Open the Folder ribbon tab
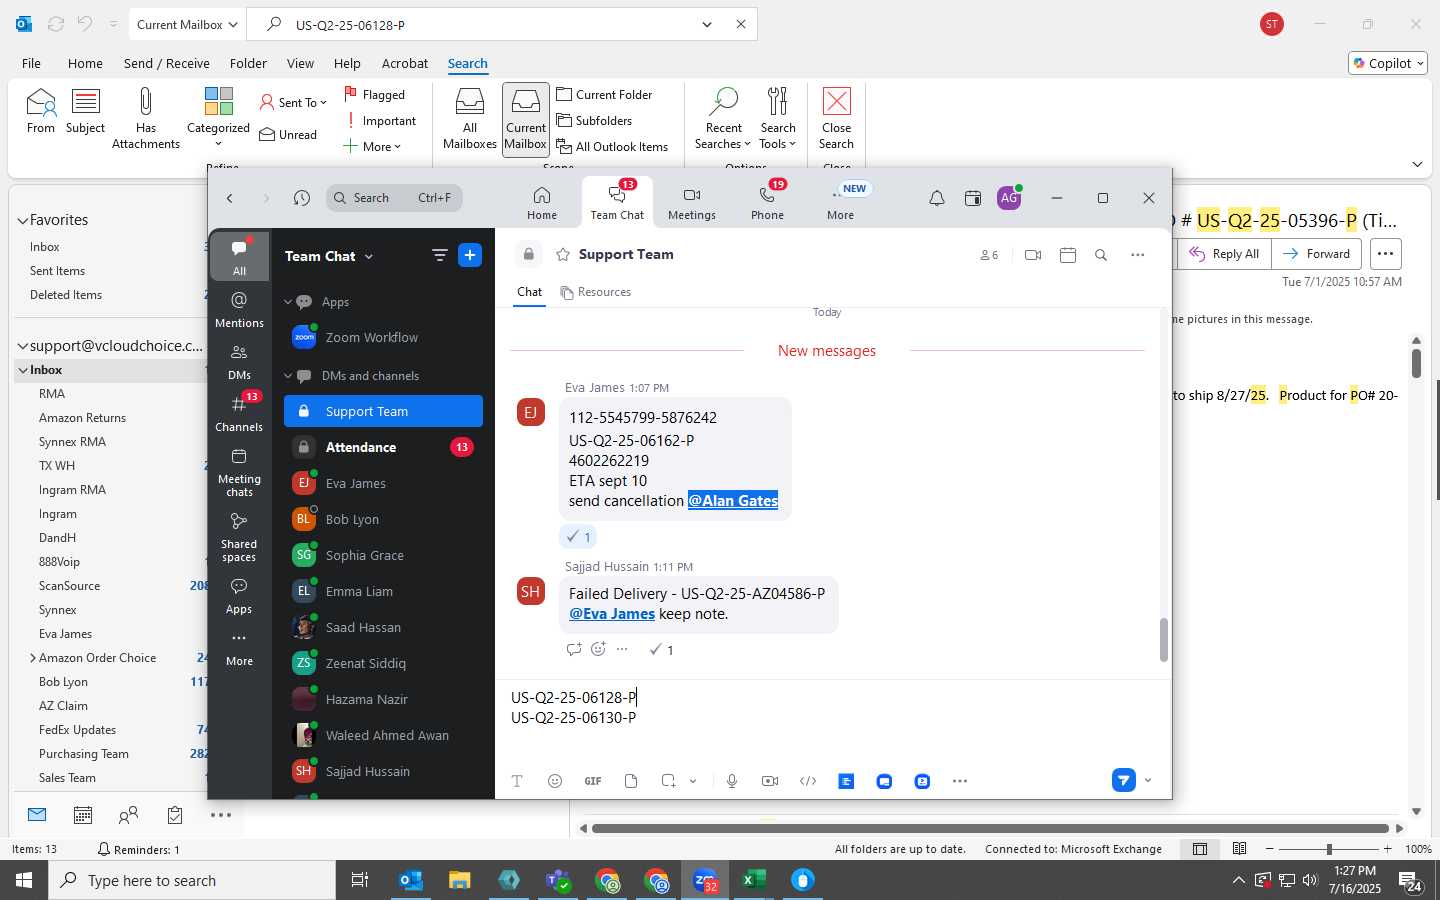The width and height of the screenshot is (1440, 900). [x=248, y=63]
